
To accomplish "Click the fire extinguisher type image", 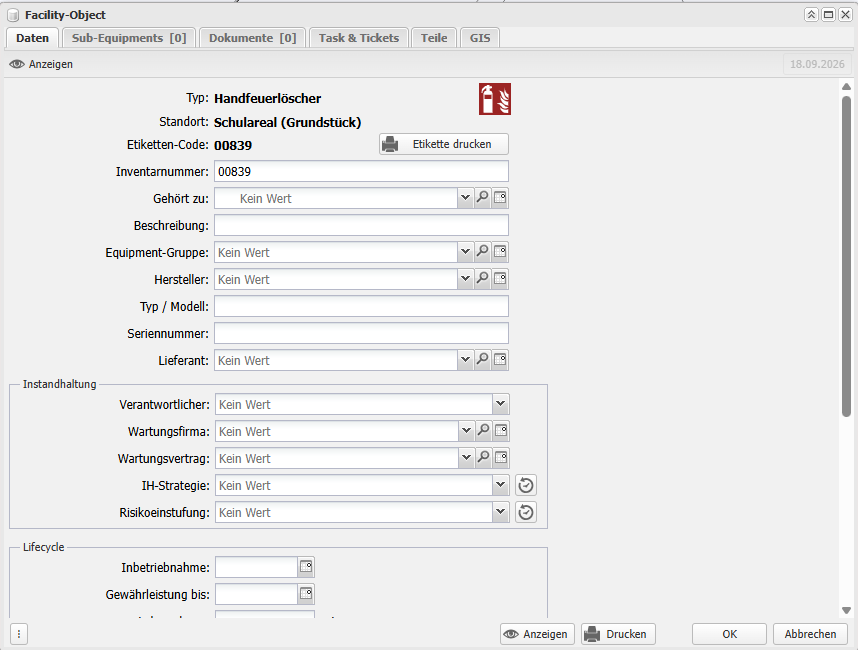I will tap(495, 99).
